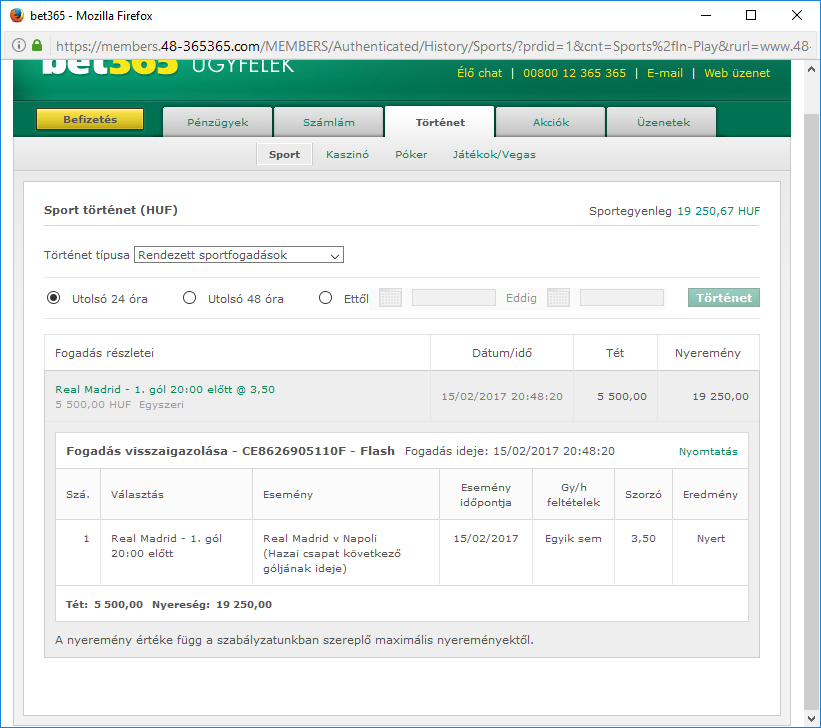The image size is (821, 728).
Task: Click the Tét column header
Action: (615, 353)
